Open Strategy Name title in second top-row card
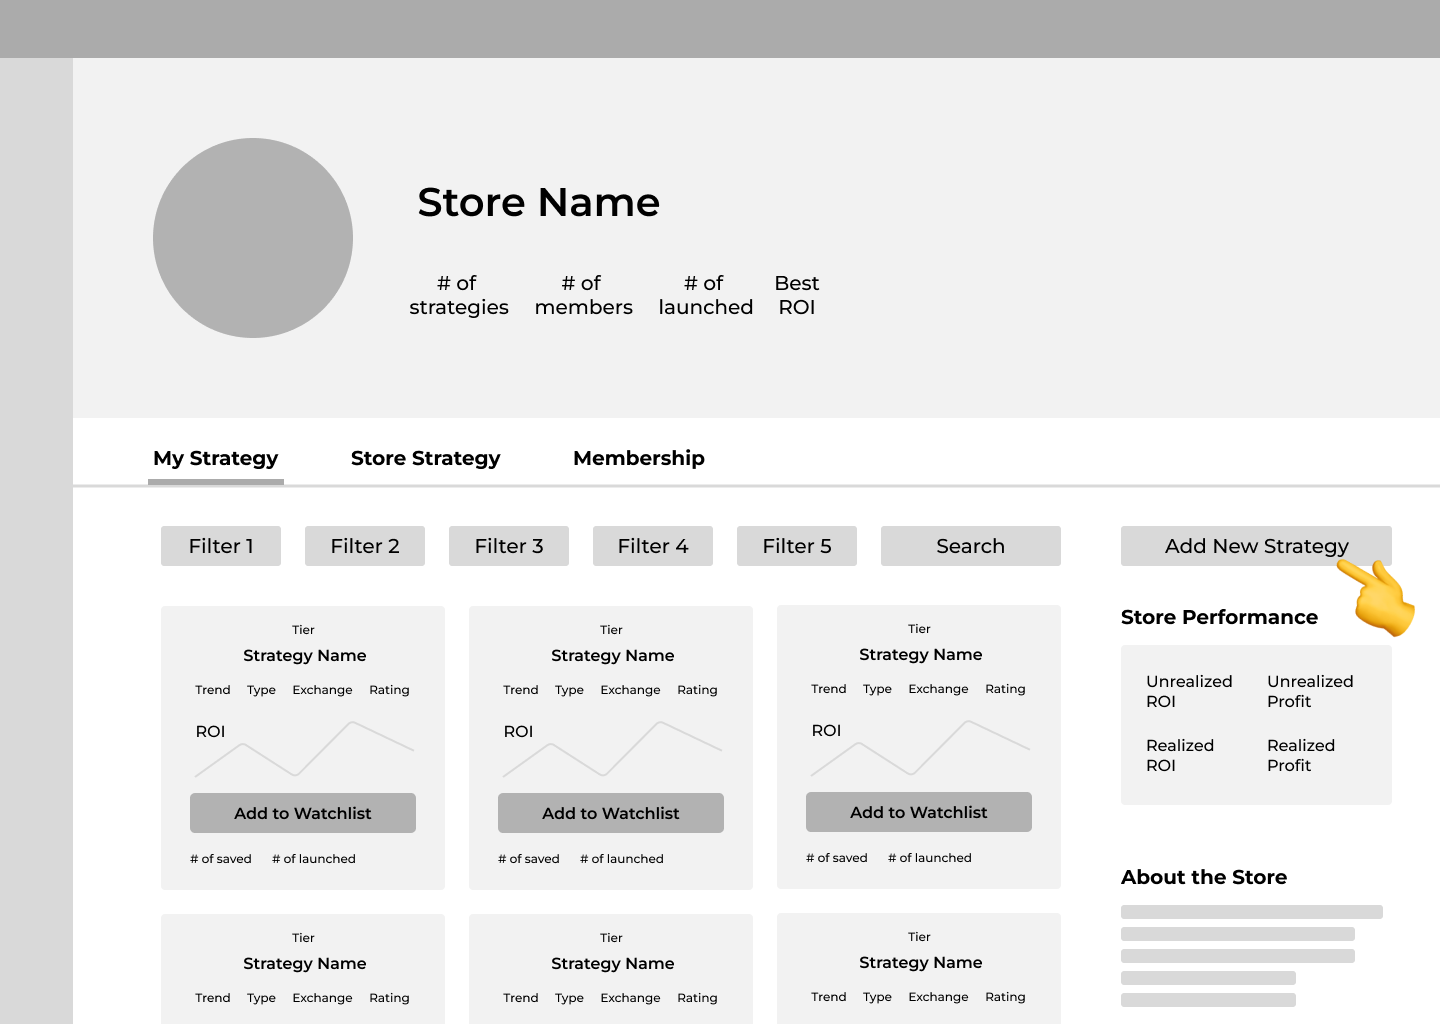 coord(612,655)
